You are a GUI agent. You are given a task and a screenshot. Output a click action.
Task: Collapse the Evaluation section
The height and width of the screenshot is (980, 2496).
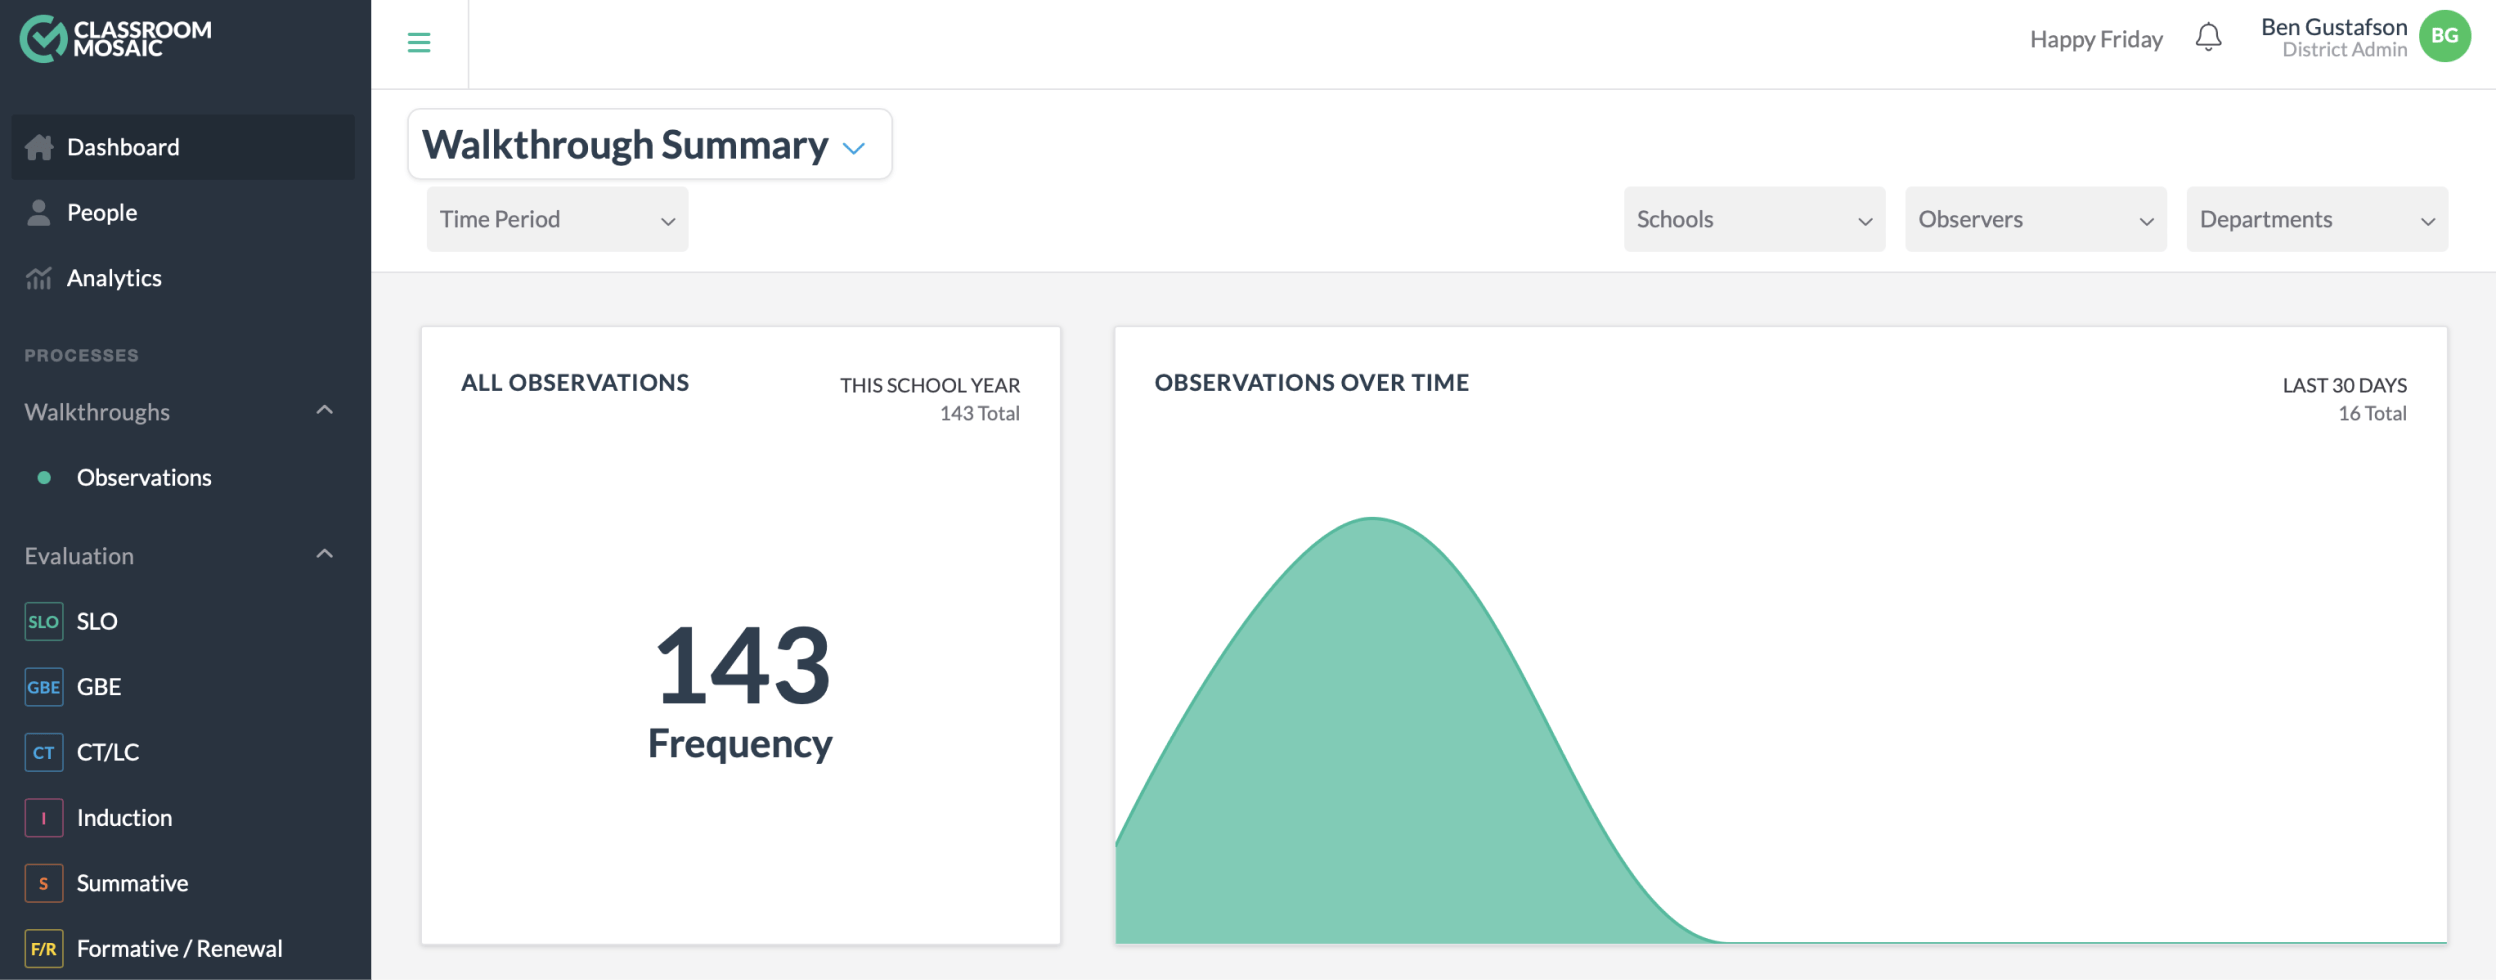point(324,553)
